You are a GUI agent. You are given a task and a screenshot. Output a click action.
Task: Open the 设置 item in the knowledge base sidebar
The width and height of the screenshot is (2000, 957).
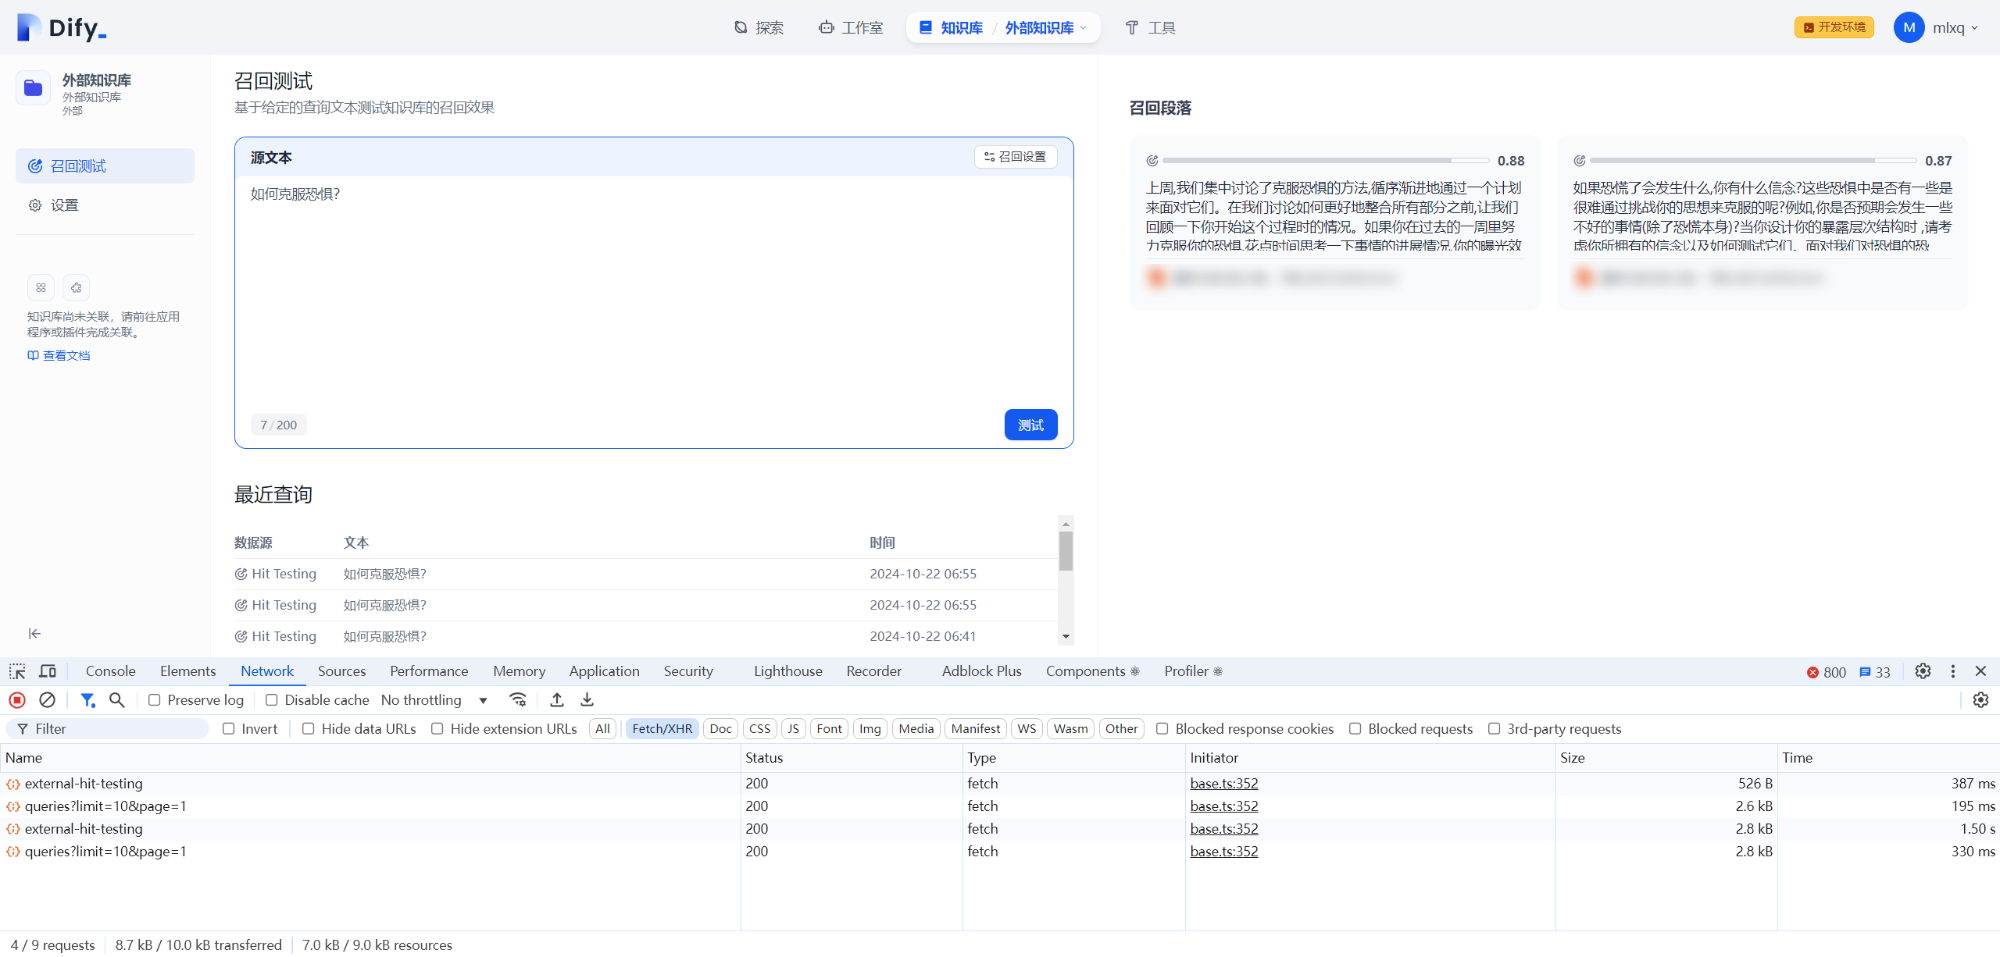click(x=66, y=204)
